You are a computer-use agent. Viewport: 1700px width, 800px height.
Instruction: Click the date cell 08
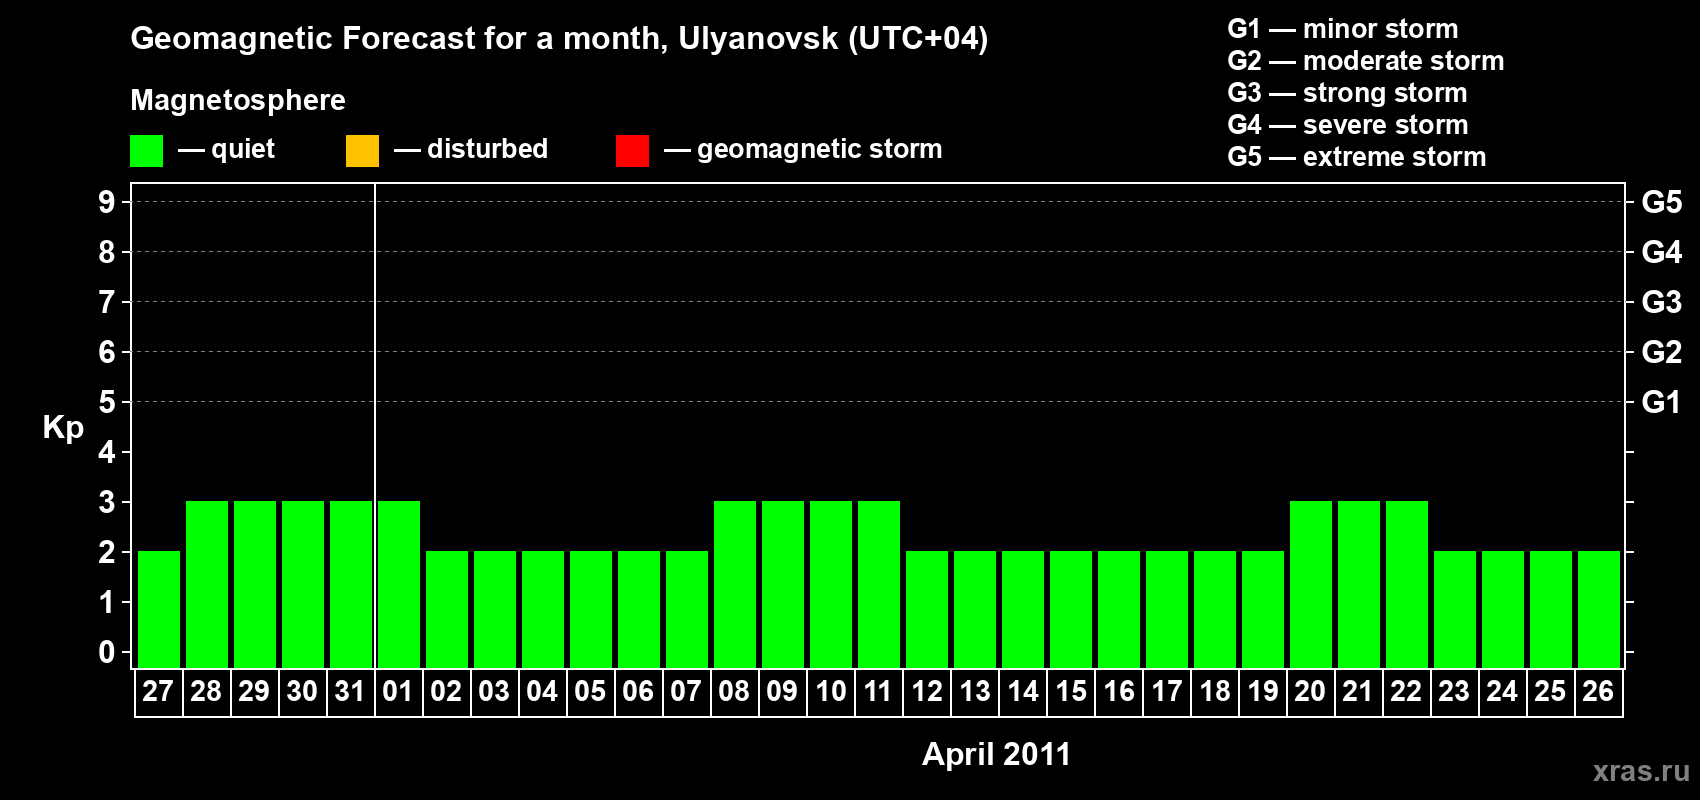click(x=734, y=692)
